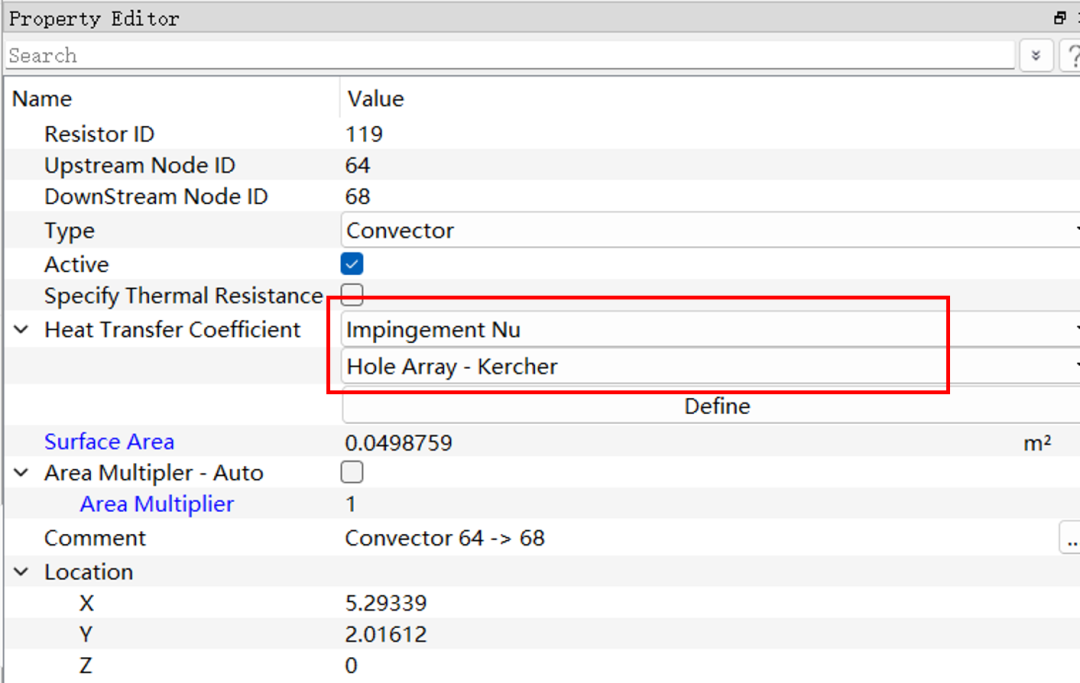Toggle Area Multiplier - Auto checkbox
Screen dimensions: 1080x683
[352, 472]
